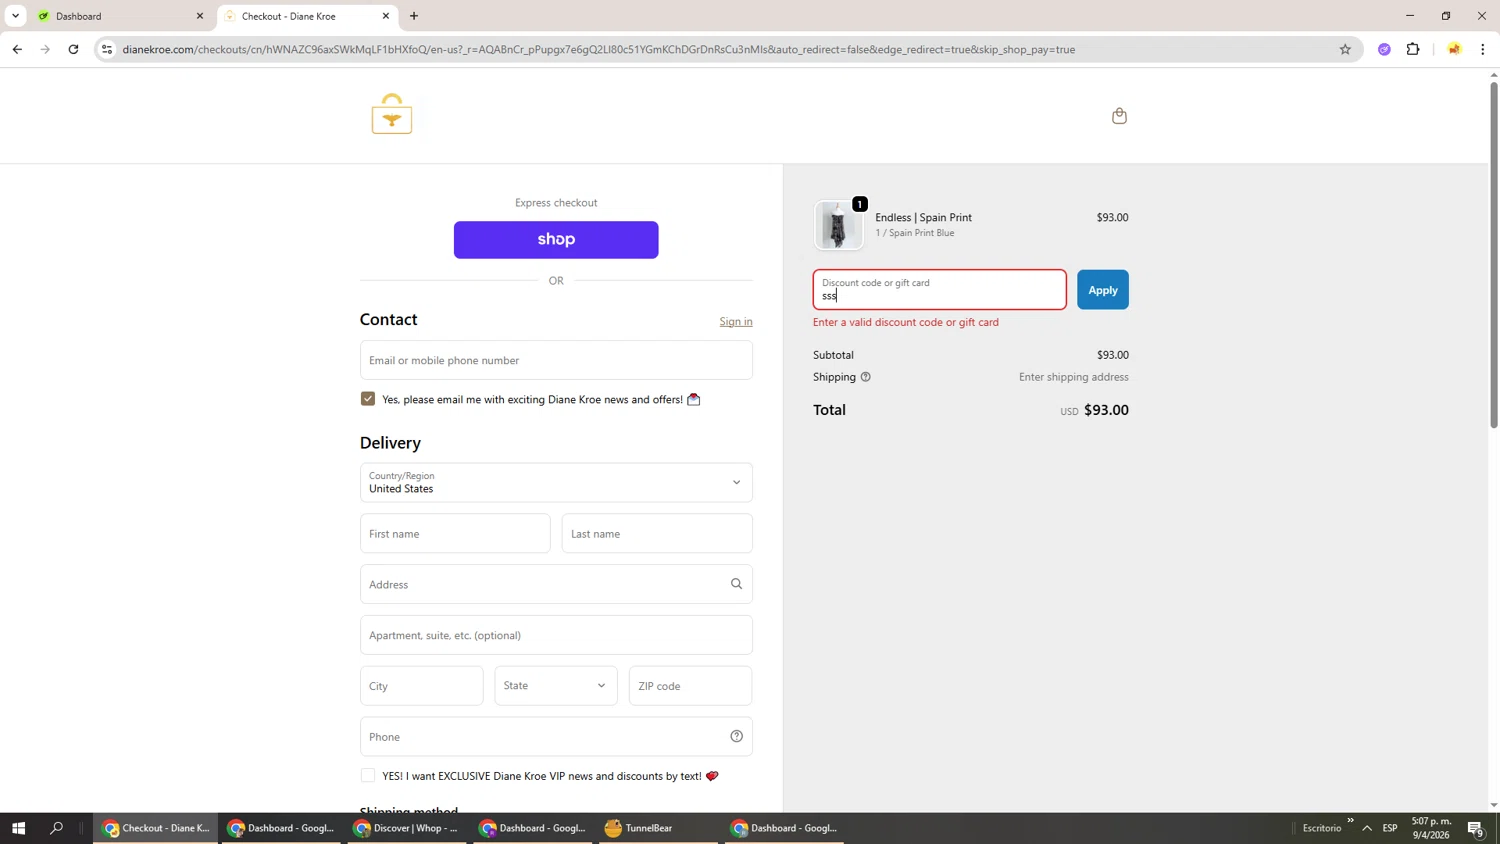
Task: Click the City field
Action: tap(422, 686)
